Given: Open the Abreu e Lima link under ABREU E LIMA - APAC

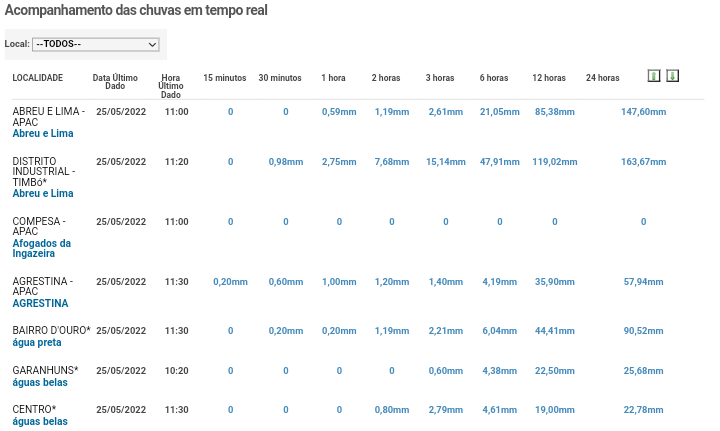Looking at the screenshot, I should click(x=43, y=134).
